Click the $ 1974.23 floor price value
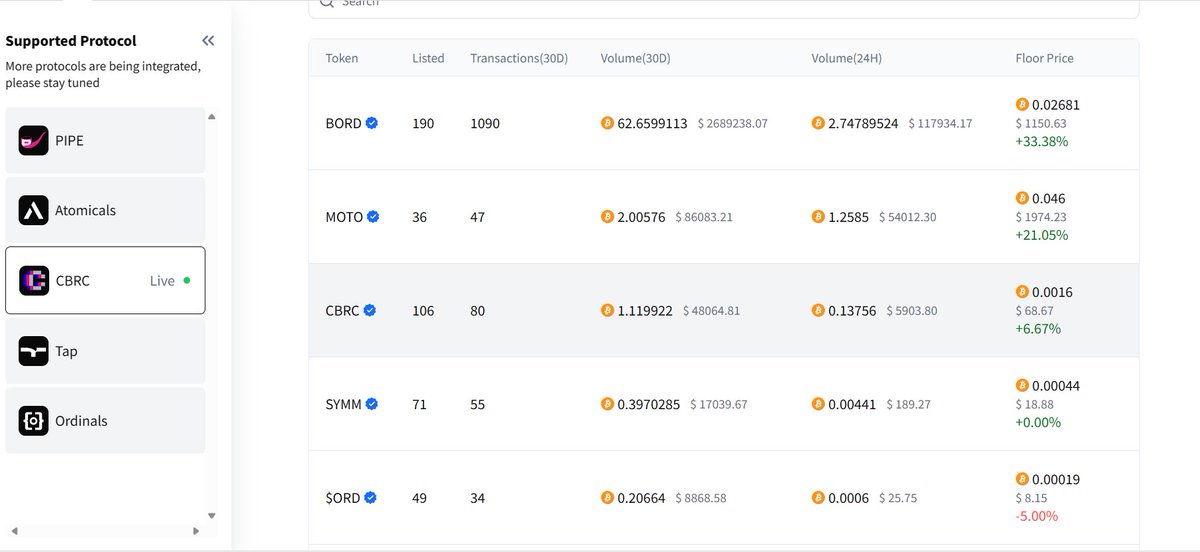This screenshot has width=1200, height=552. pyautogui.click(x=1041, y=217)
